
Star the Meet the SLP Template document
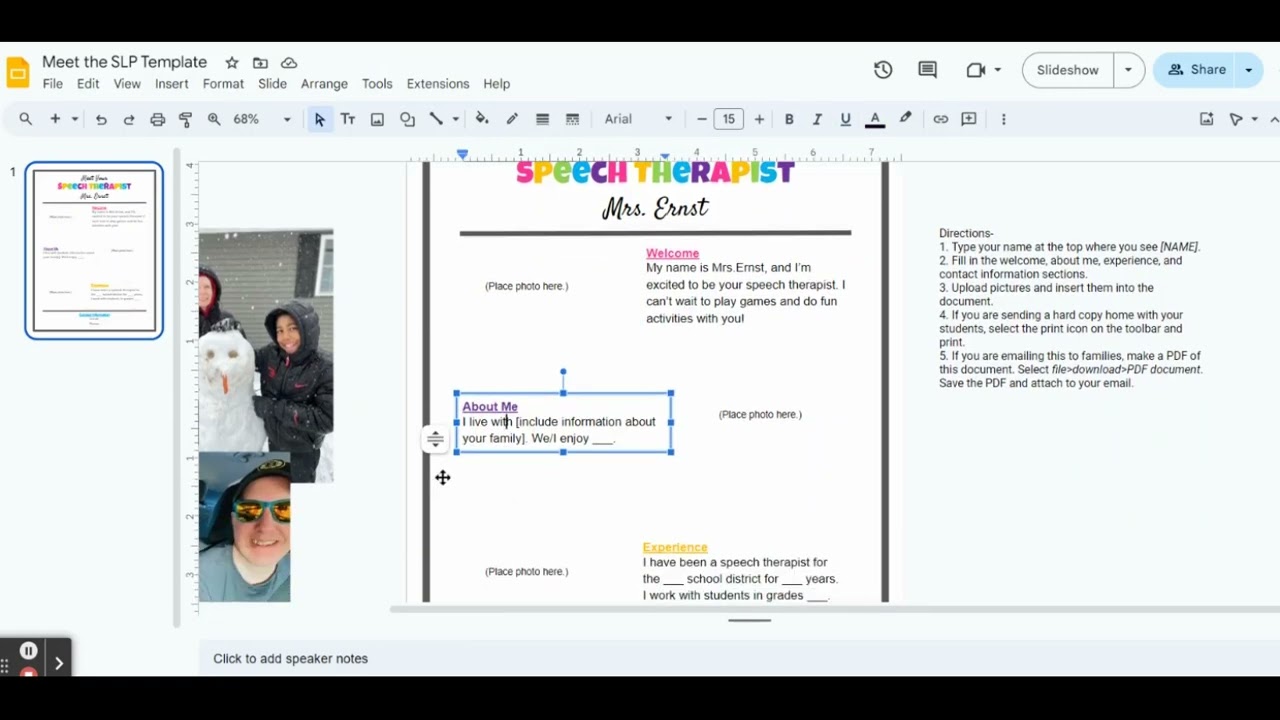point(232,62)
